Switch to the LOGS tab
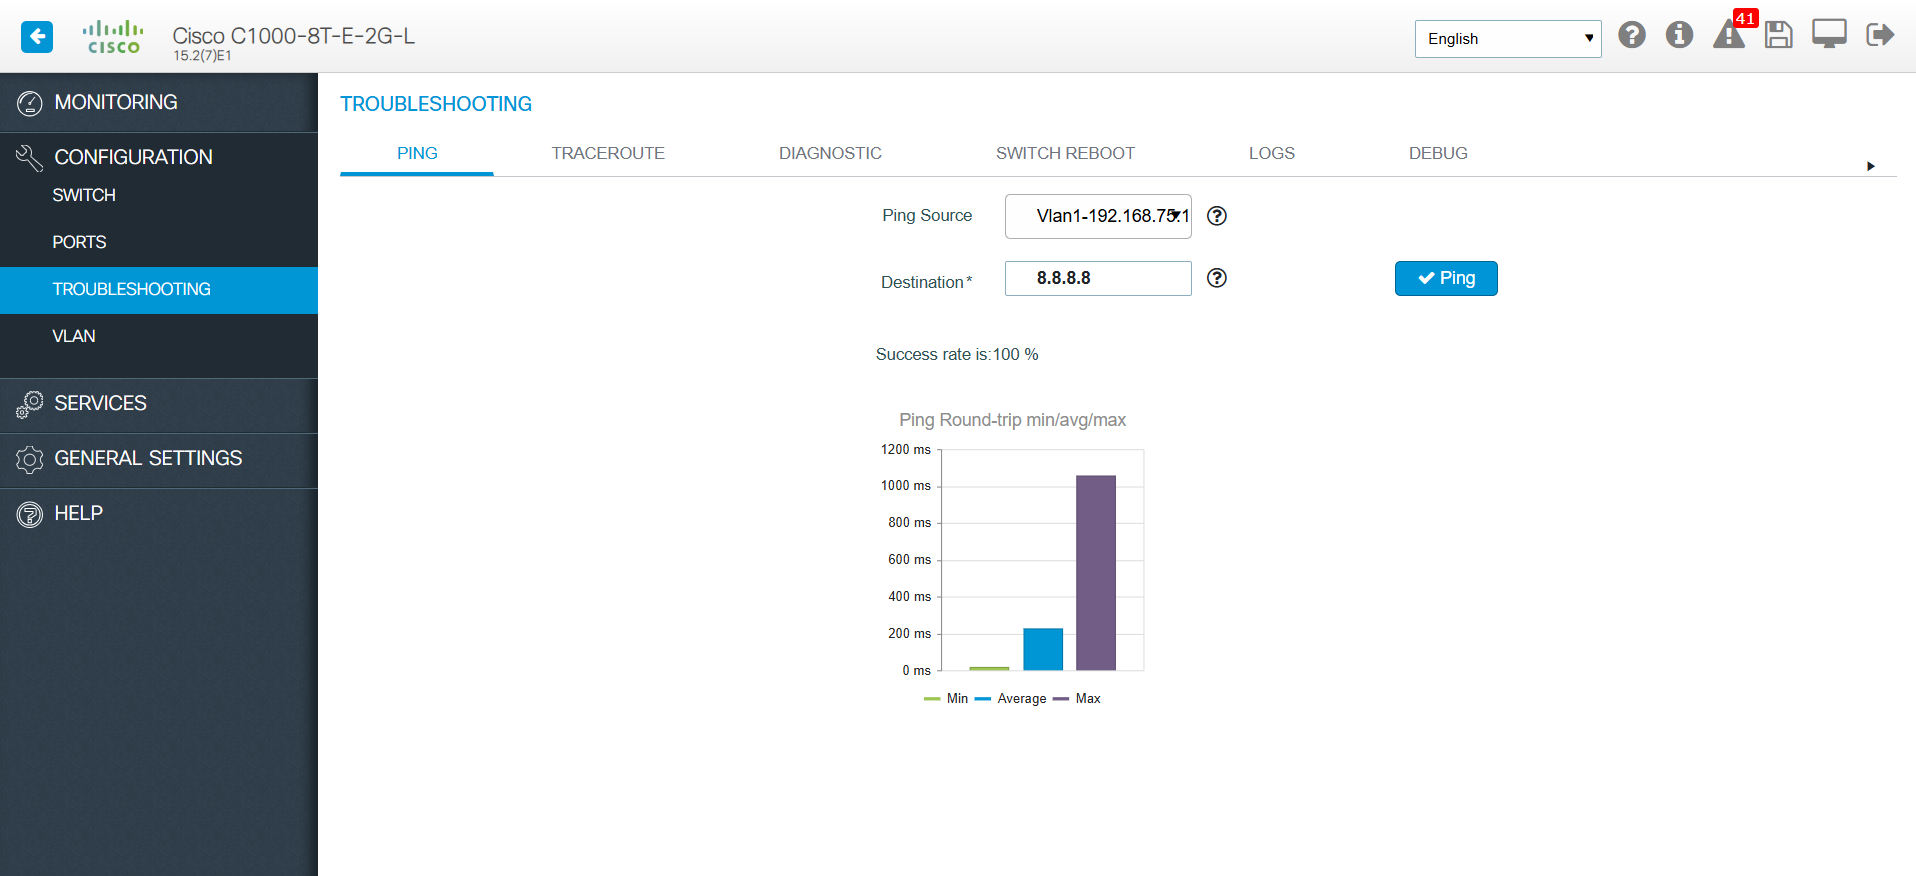 click(x=1272, y=153)
